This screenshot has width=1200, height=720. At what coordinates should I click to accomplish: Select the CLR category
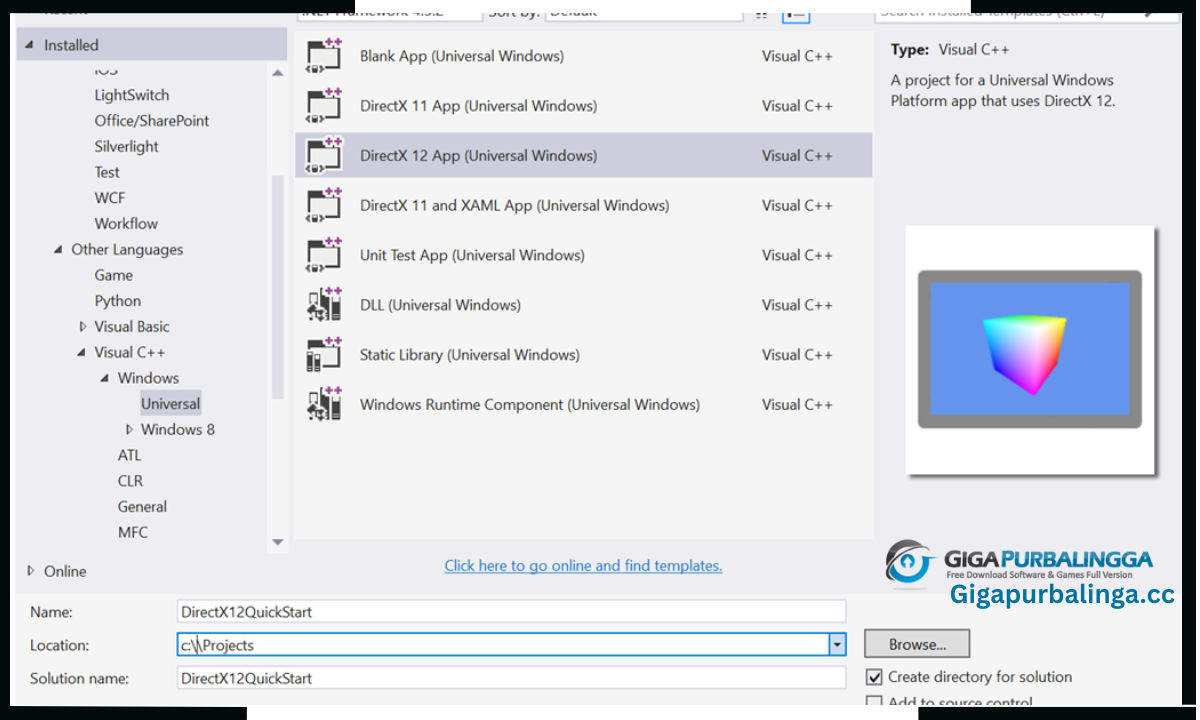point(130,481)
